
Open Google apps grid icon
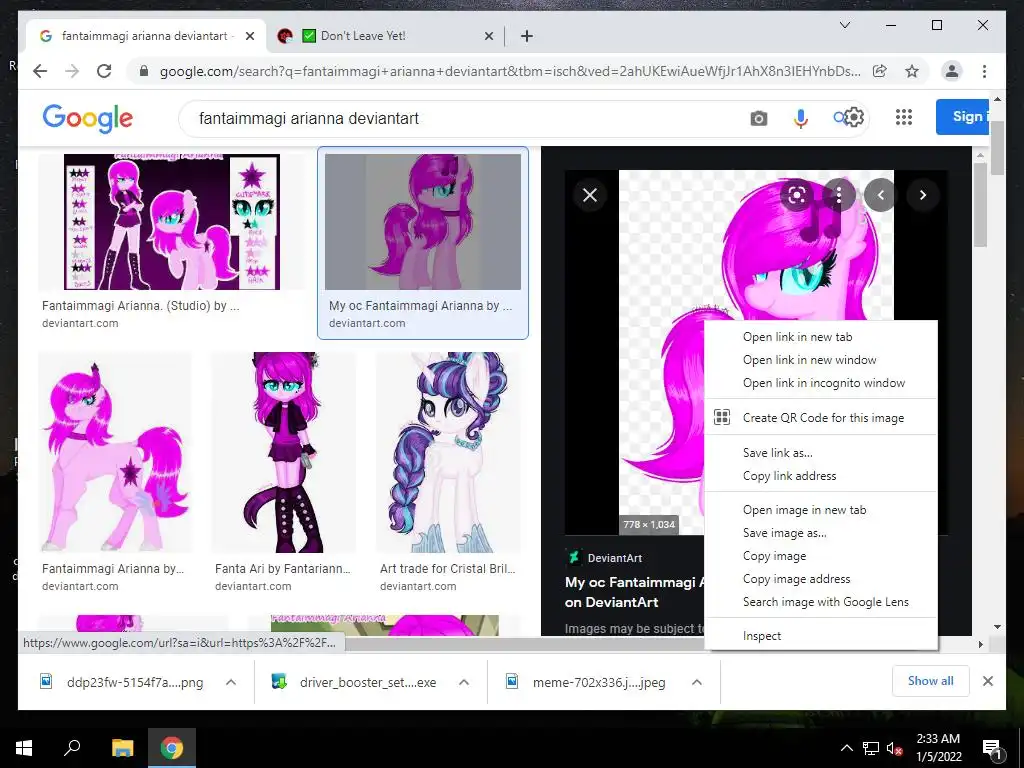coord(903,117)
